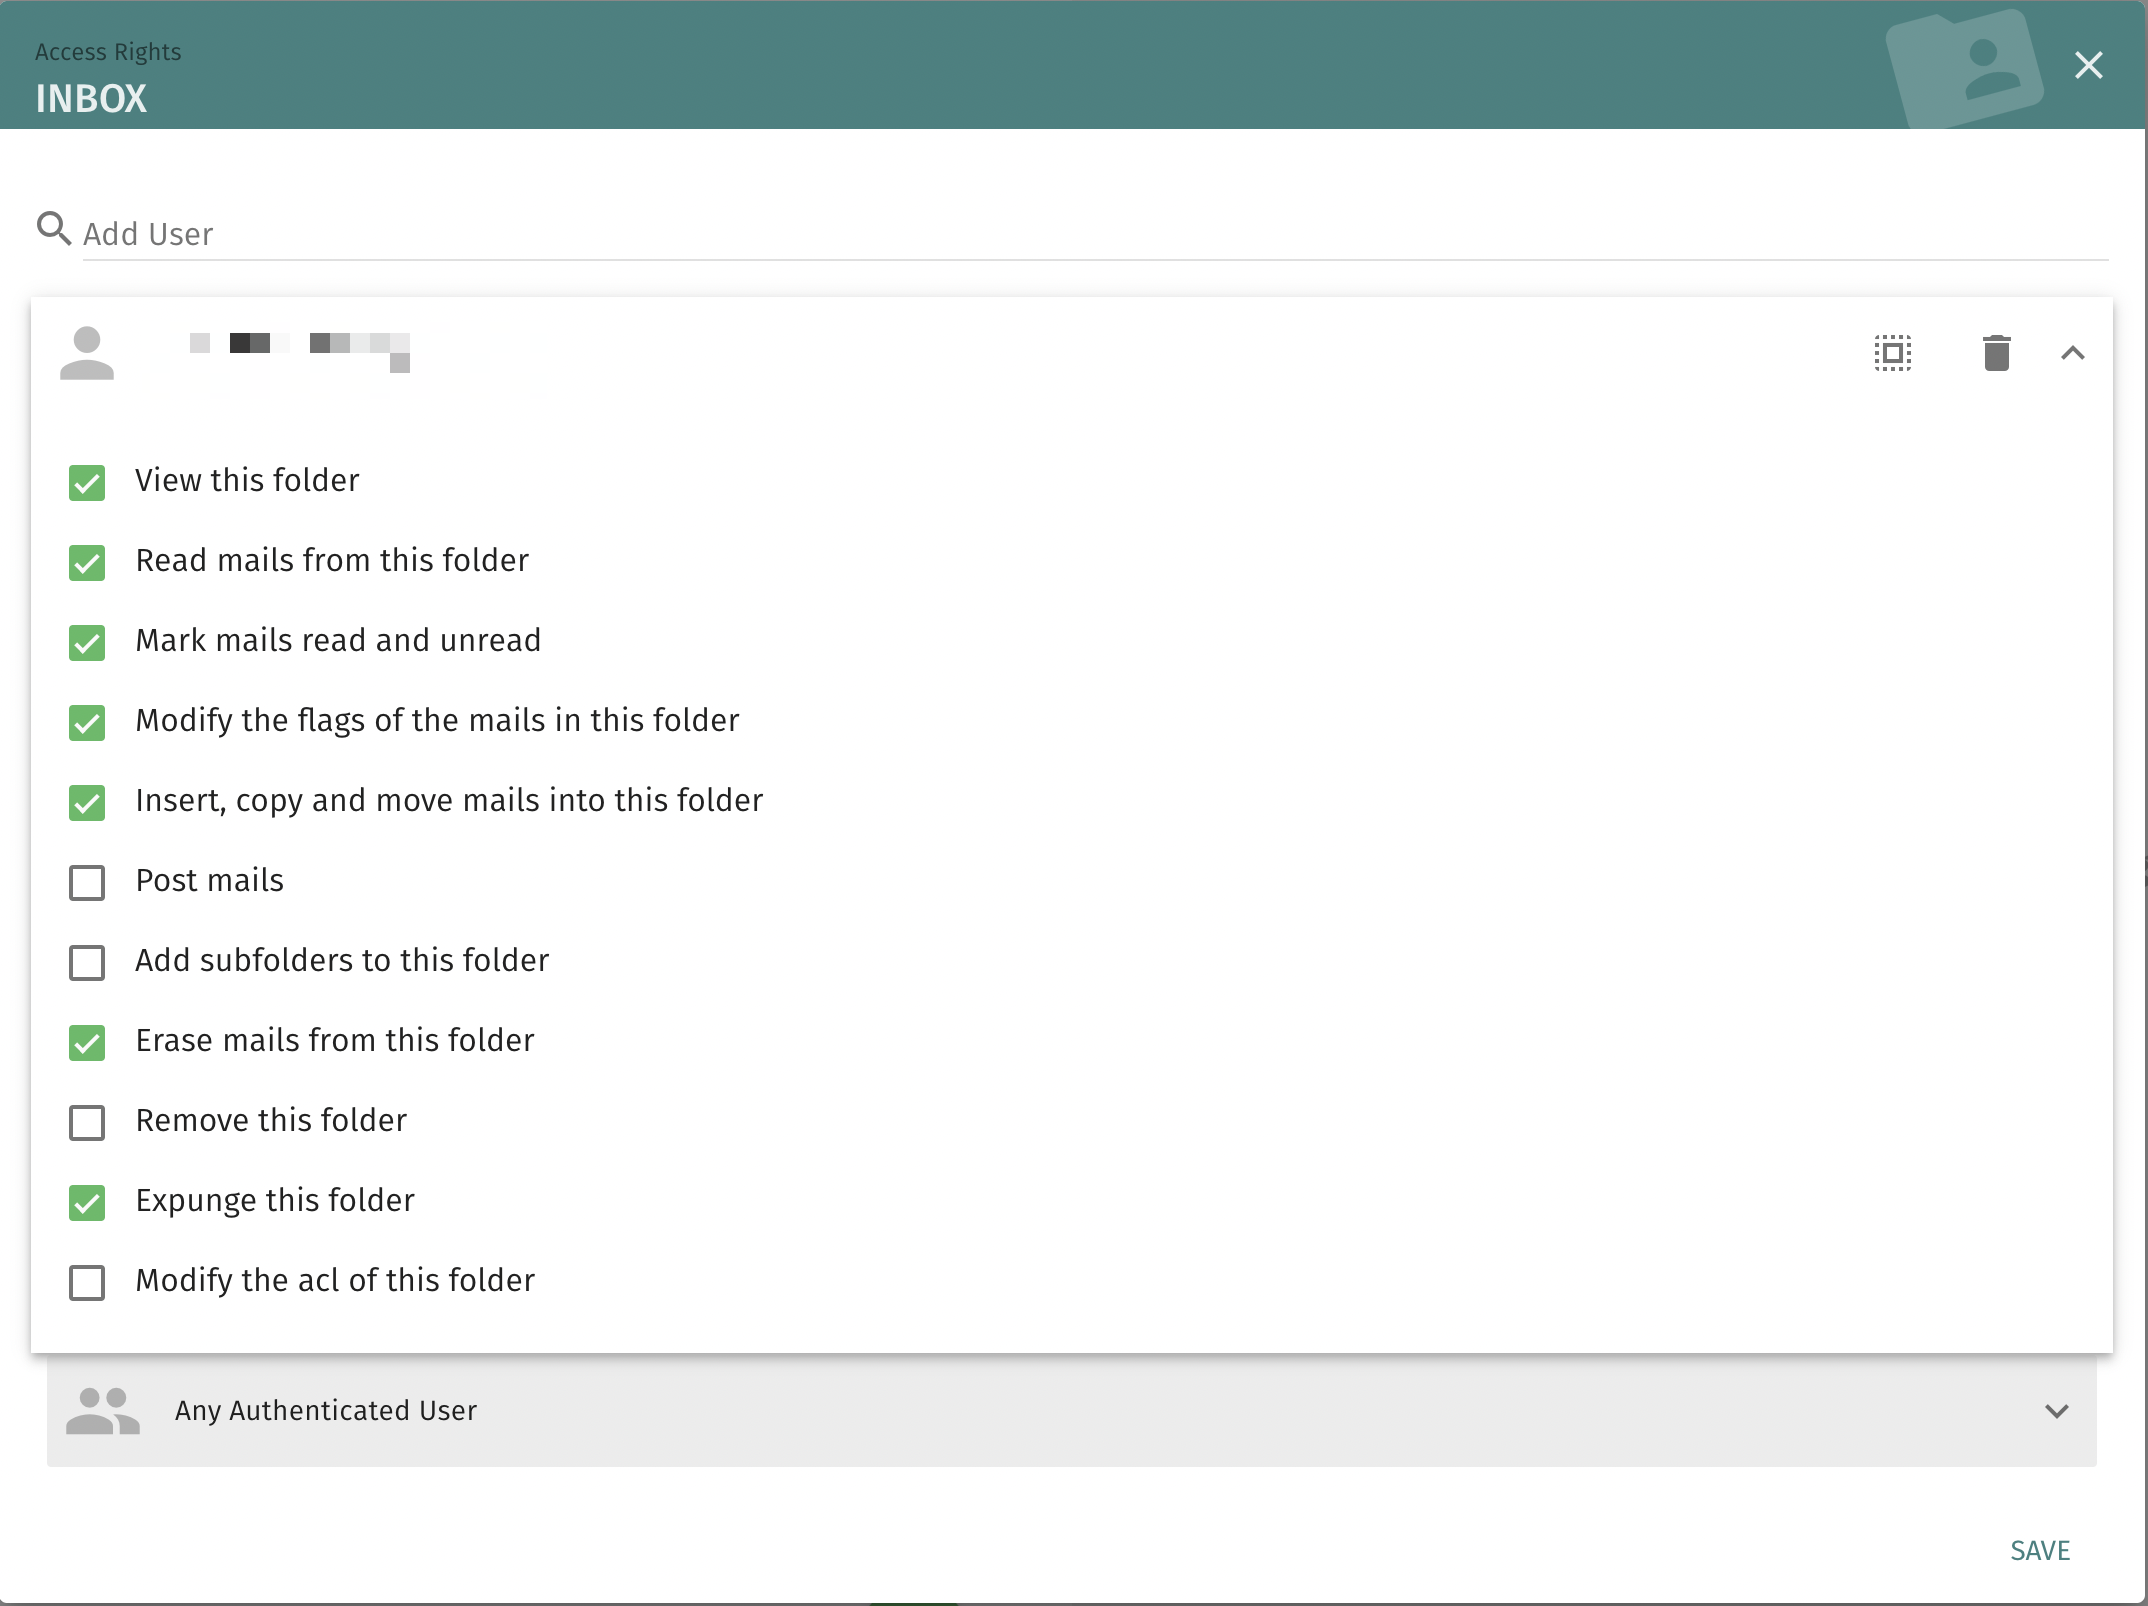Click the select-all rights icon
The width and height of the screenshot is (2148, 1606).
point(1892,353)
